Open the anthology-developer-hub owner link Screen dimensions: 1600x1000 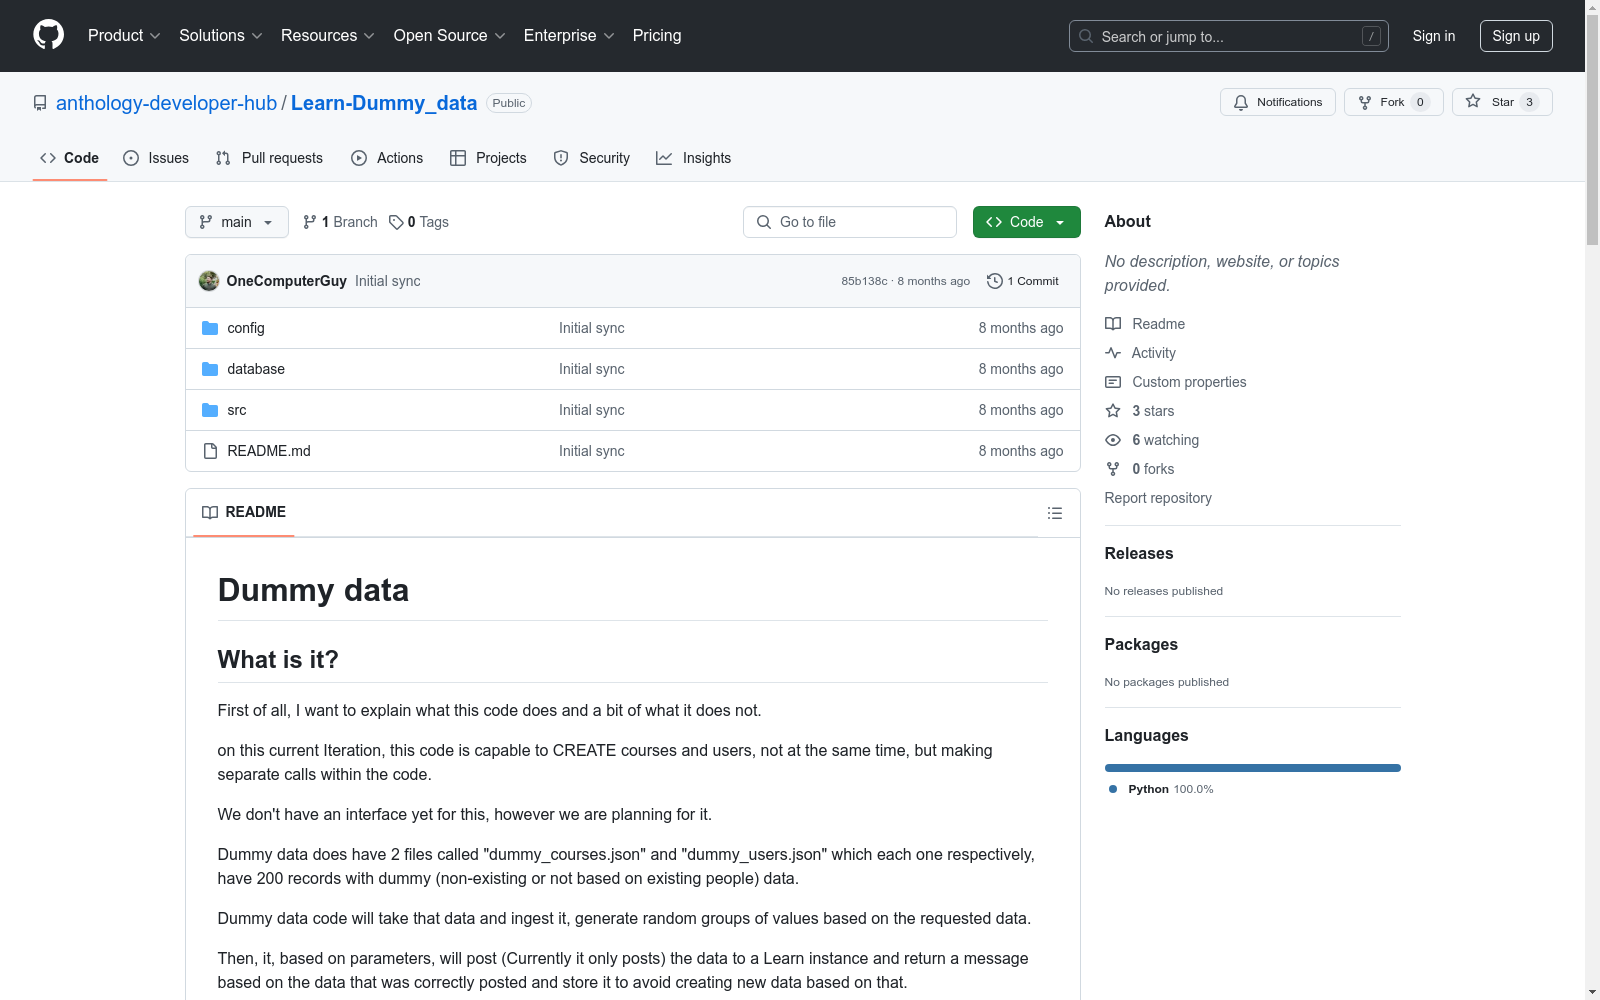[166, 103]
